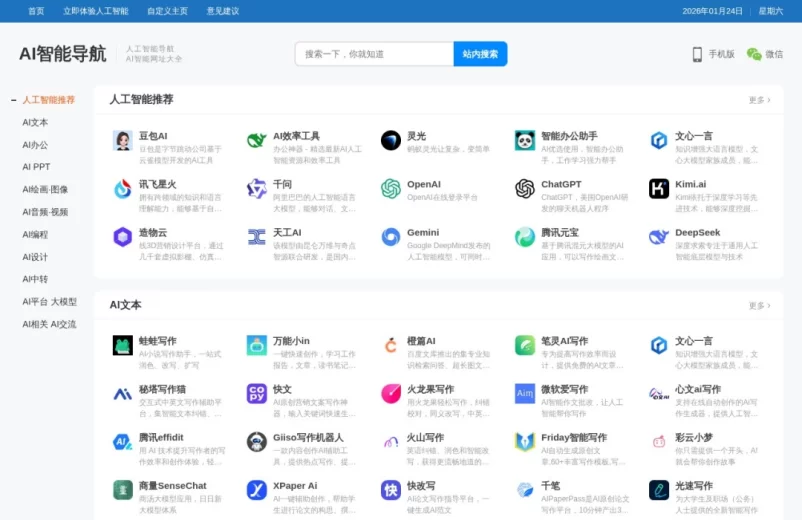The height and width of the screenshot is (520, 802).
Task: Open the 千笔 link
Action: 550,485
